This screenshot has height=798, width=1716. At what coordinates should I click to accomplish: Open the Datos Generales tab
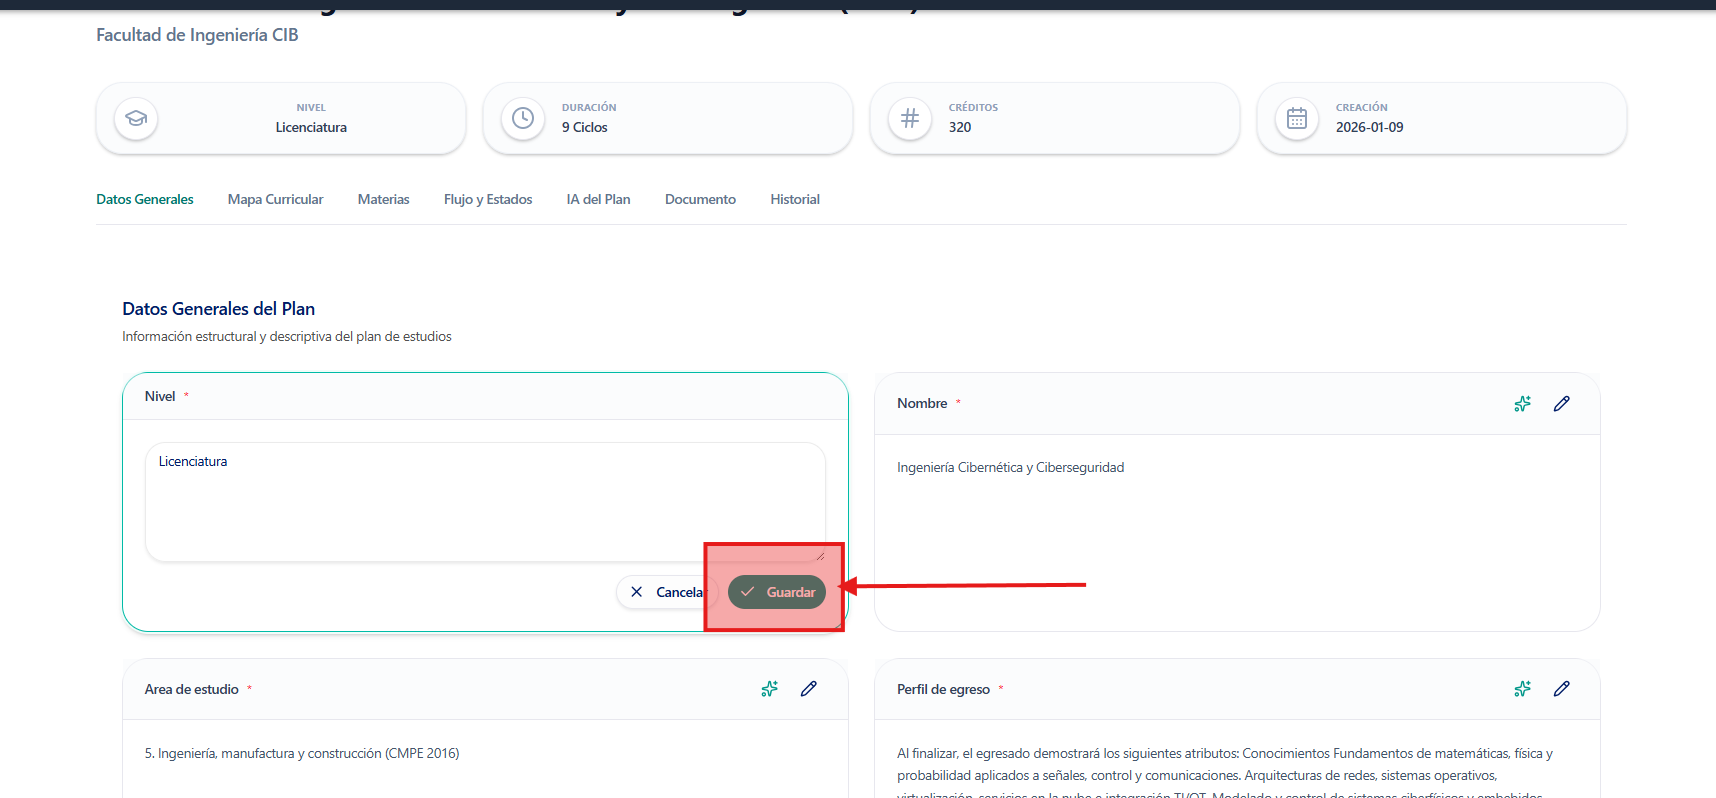tap(145, 199)
